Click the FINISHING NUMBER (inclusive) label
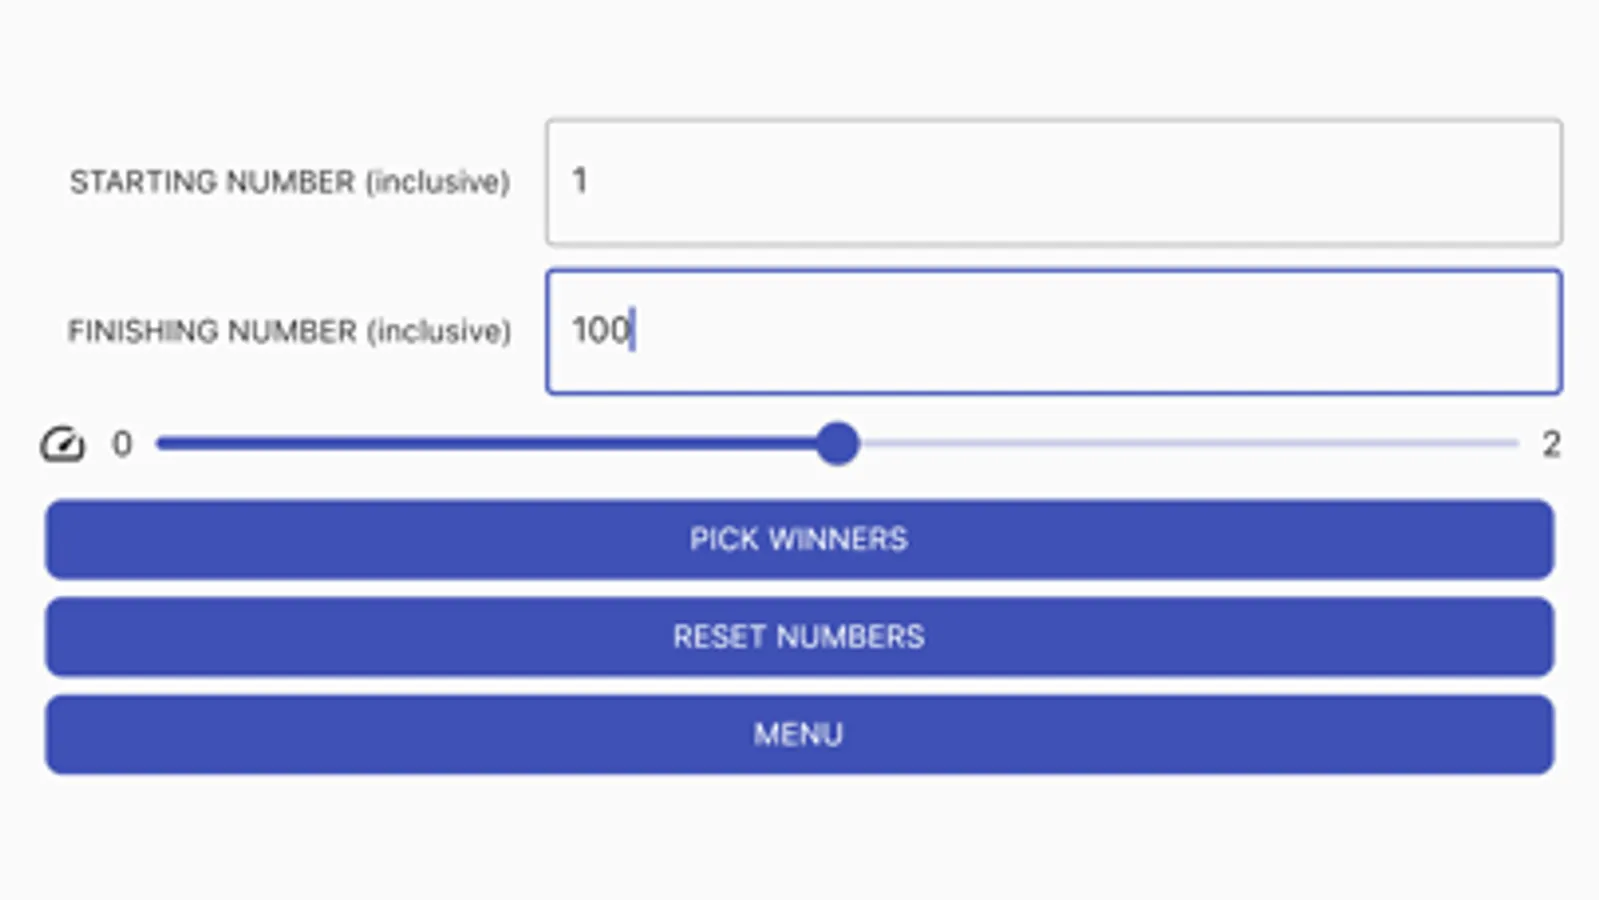 [289, 331]
